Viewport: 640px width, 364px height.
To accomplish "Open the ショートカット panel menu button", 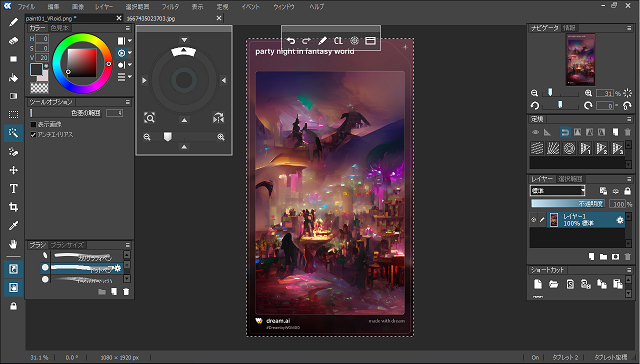I will click(x=629, y=270).
